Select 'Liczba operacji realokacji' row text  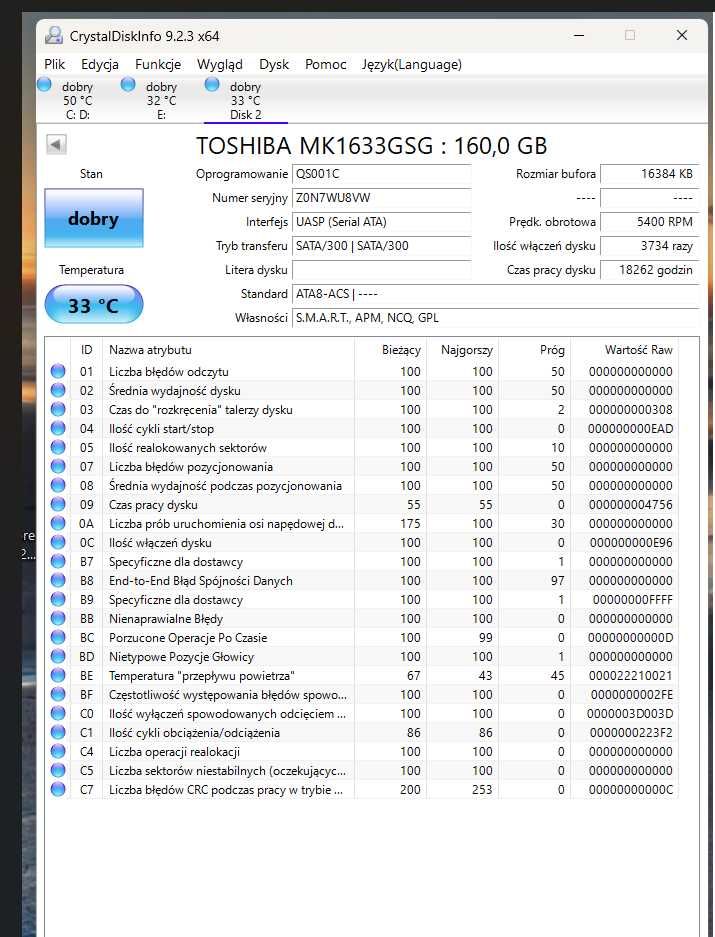[175, 752]
